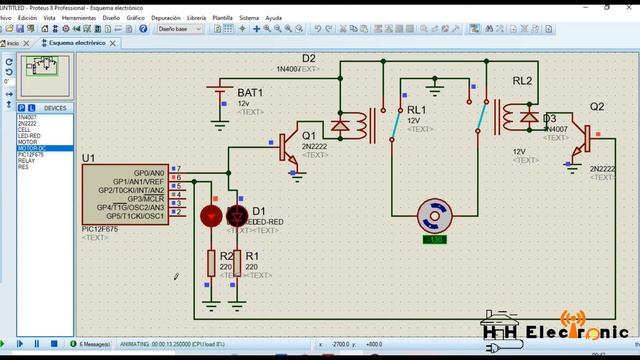Viewport: 640px width, 360px height.
Task: Select MOTOR-DC in the devices list
Action: [45, 148]
